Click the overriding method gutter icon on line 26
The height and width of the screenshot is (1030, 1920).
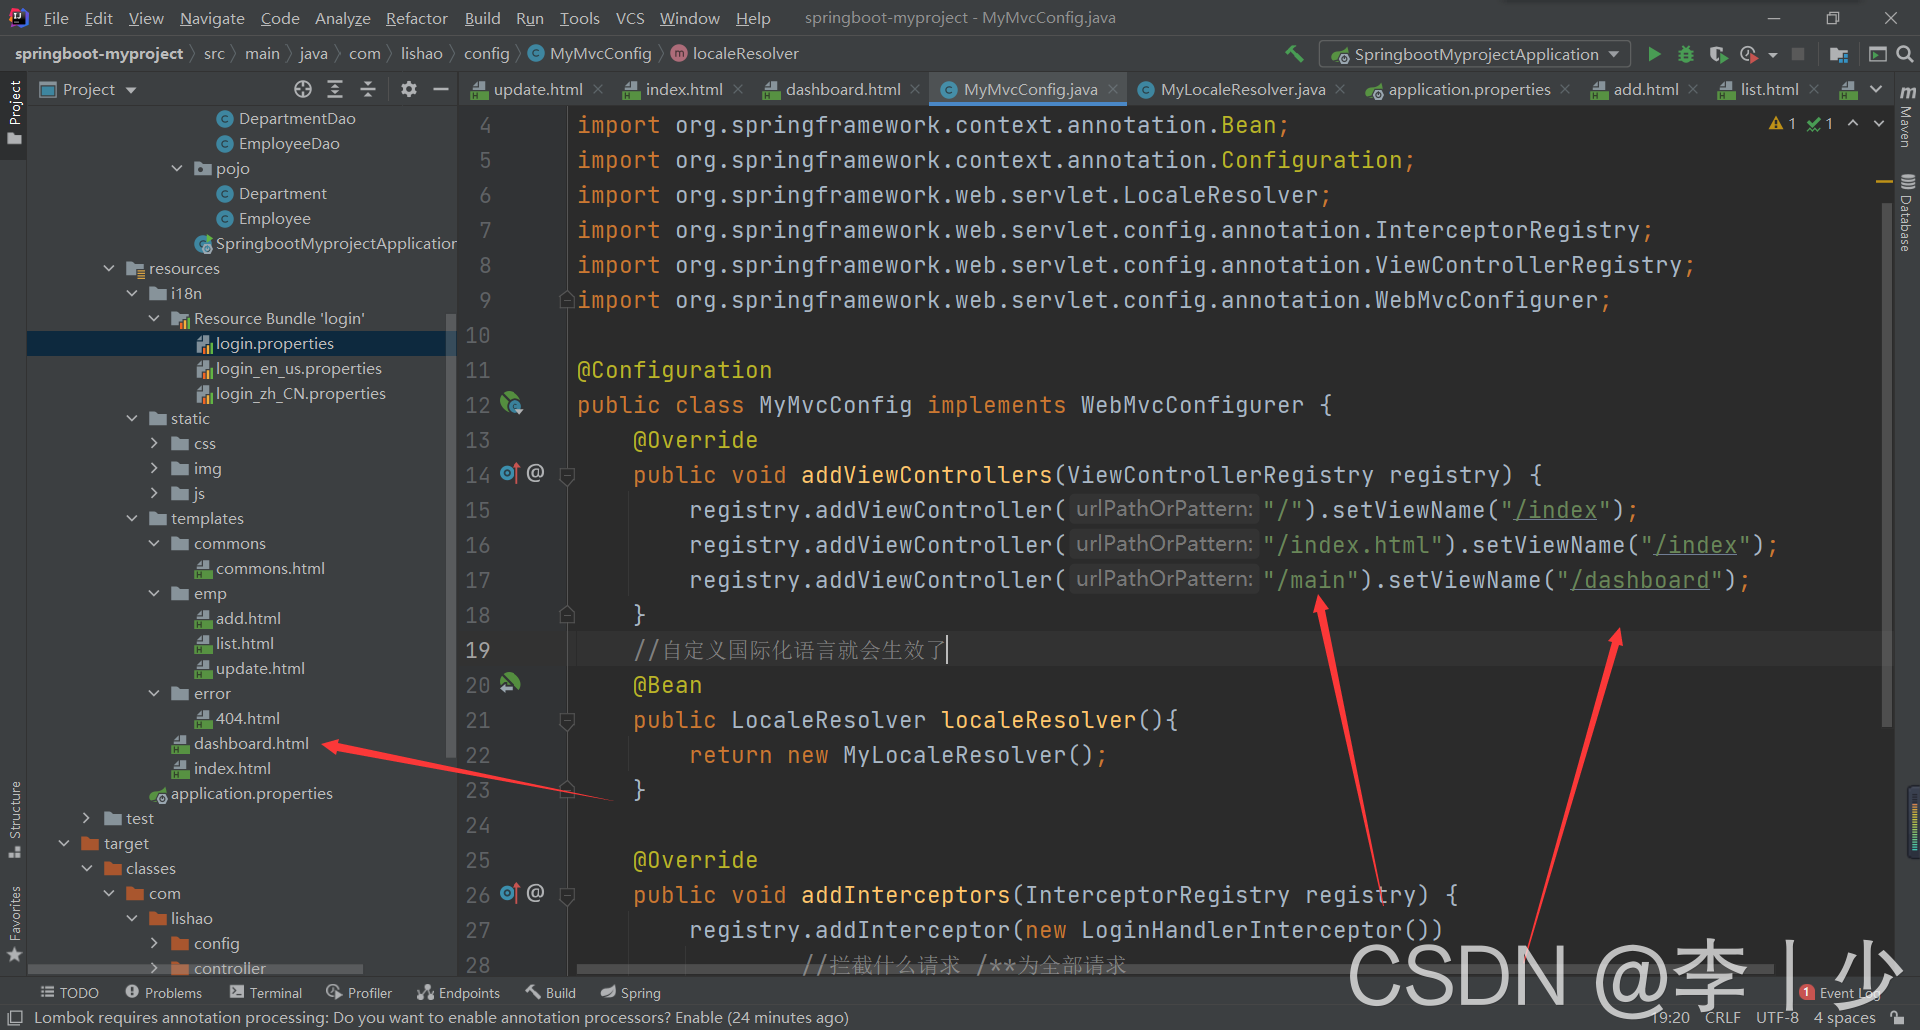[509, 894]
